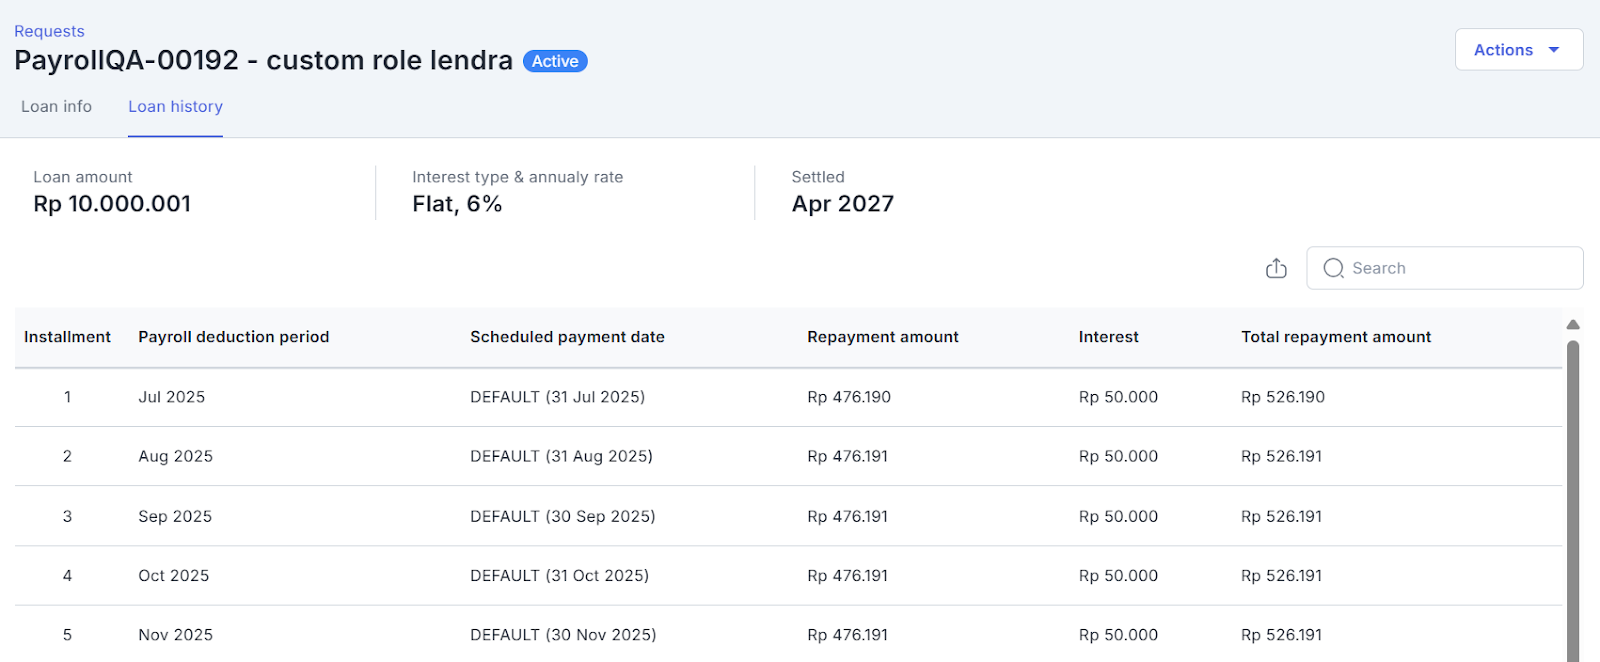Click the DEFAULT (30 Sep 2025) payment date
Viewport: 1600px width, 662px height.
562,516
